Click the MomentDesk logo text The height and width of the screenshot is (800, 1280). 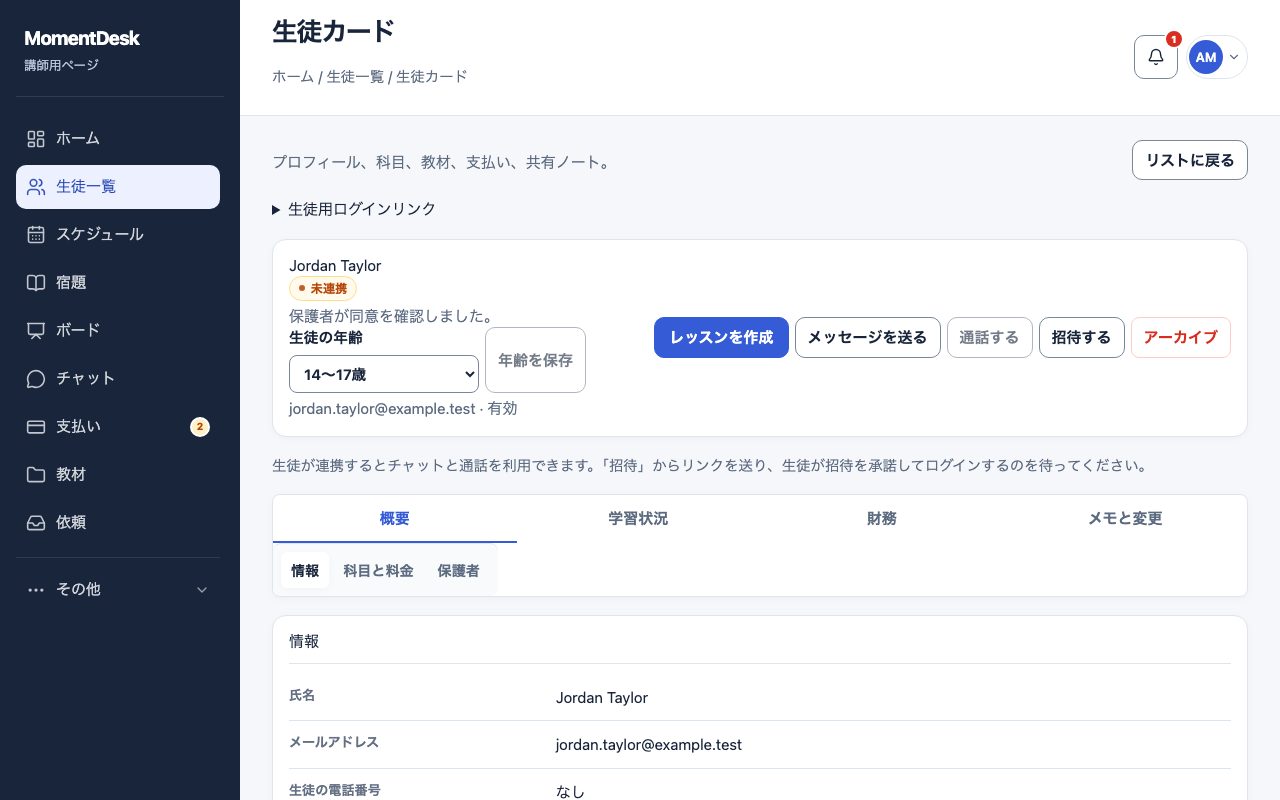(x=82, y=39)
